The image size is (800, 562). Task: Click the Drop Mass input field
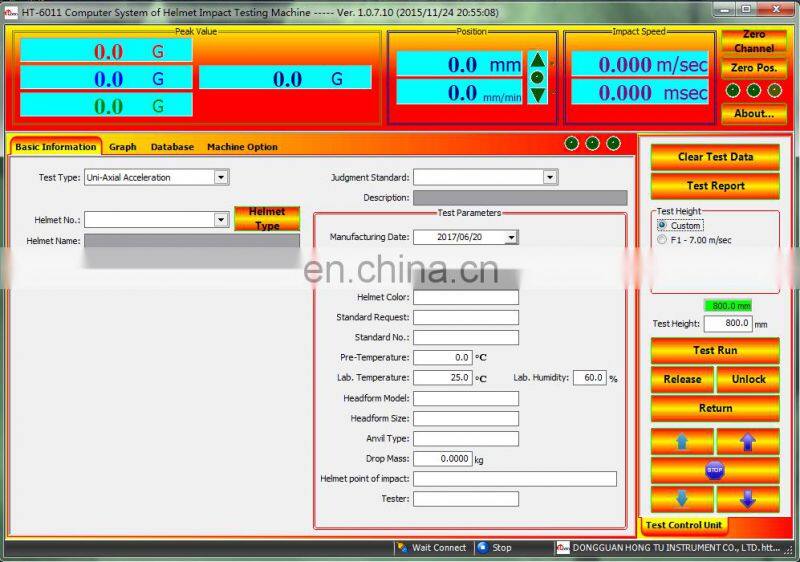tap(441, 459)
